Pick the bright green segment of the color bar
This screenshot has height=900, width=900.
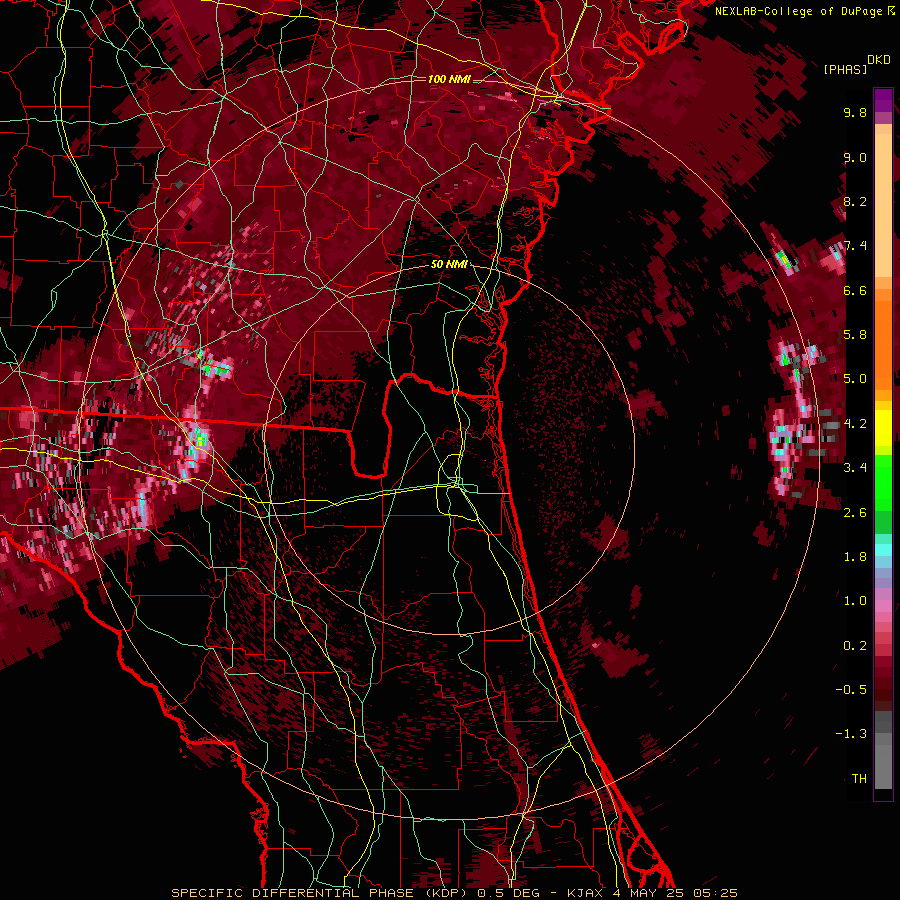(x=883, y=483)
